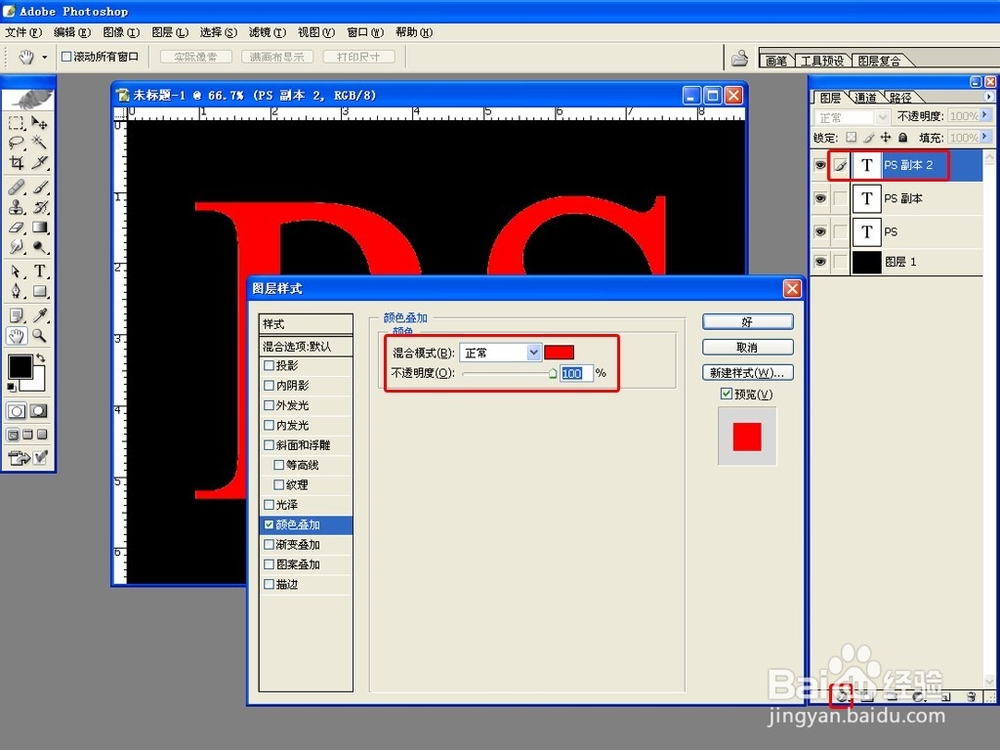The height and width of the screenshot is (750, 1000).
Task: Open the 混合模式 blend mode dropdown
Action: tap(534, 352)
